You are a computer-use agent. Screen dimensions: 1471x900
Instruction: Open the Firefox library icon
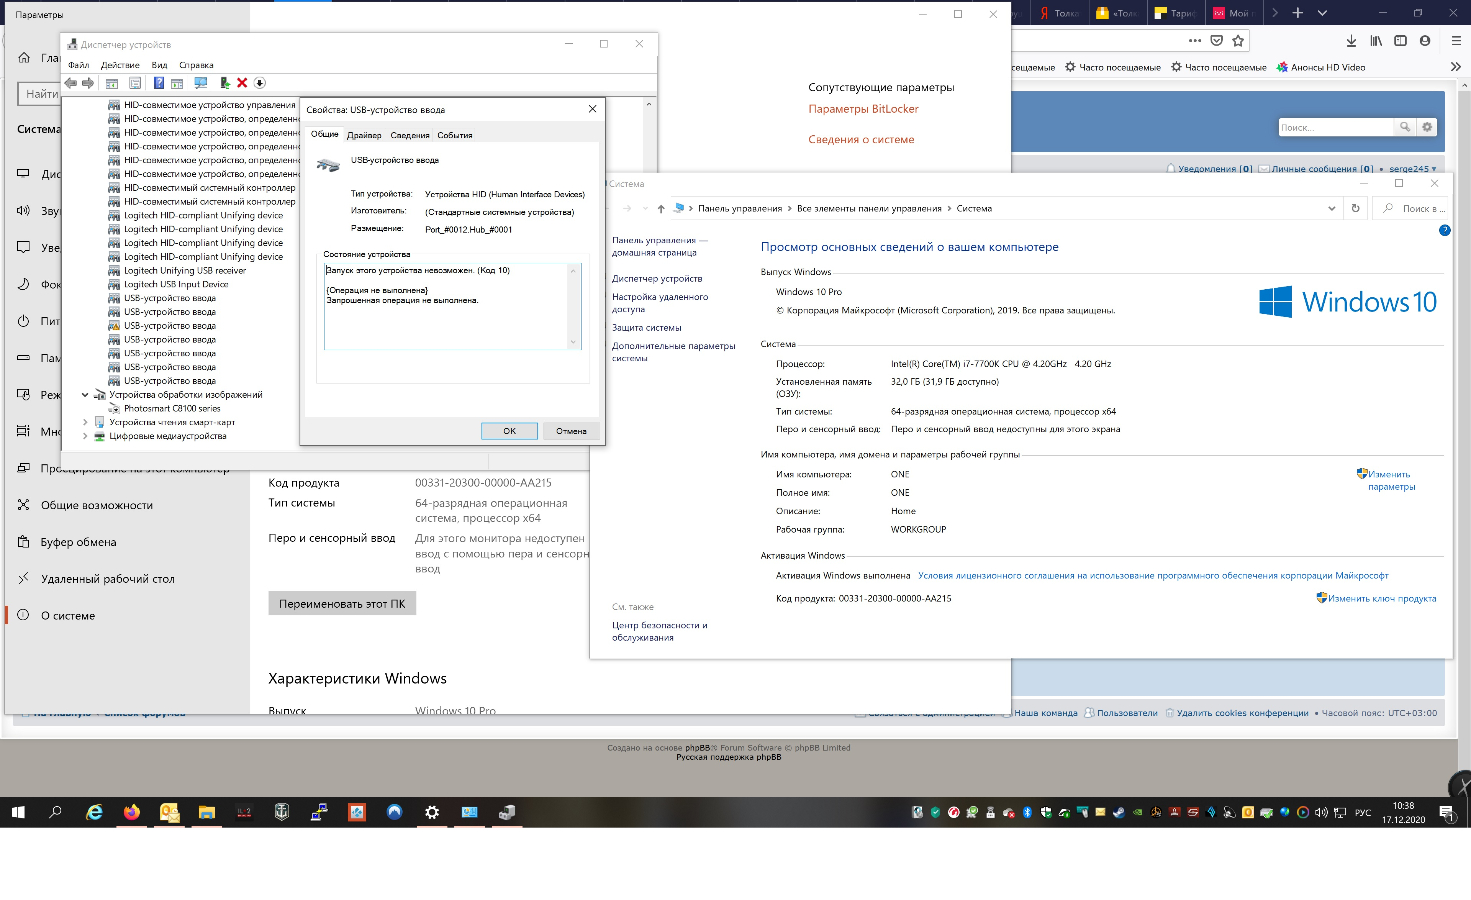pyautogui.click(x=1376, y=41)
